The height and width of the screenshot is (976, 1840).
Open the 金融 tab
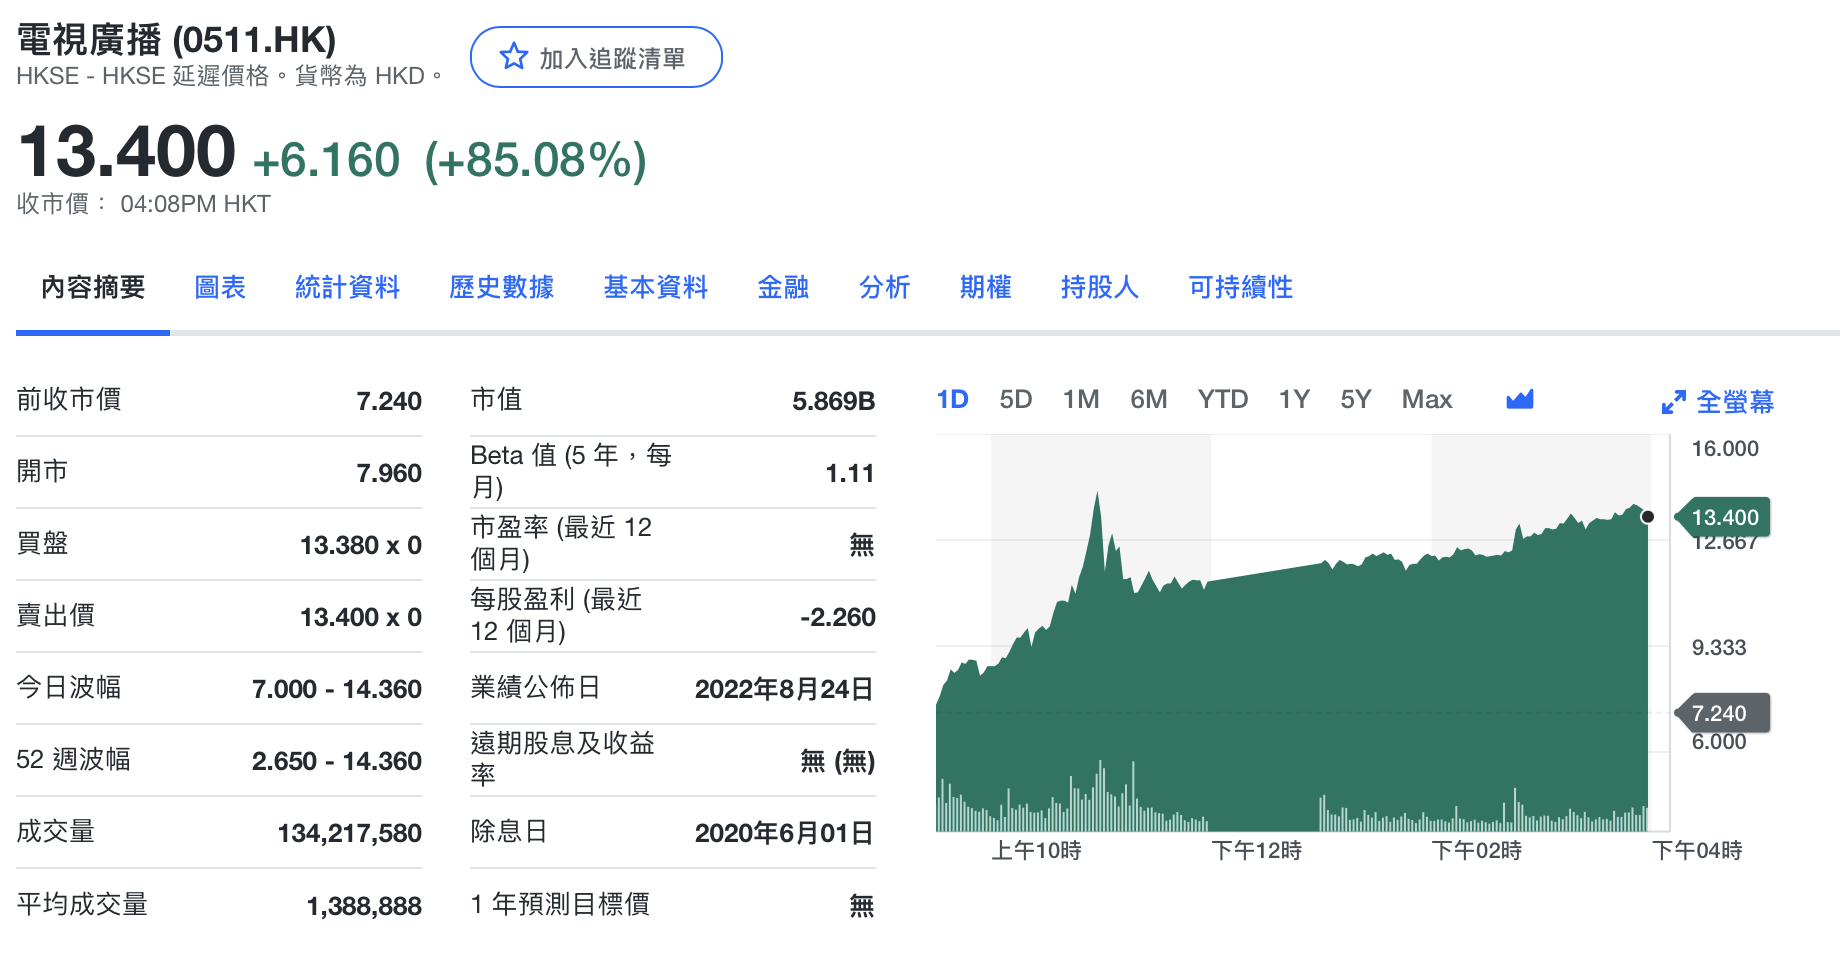pos(783,288)
